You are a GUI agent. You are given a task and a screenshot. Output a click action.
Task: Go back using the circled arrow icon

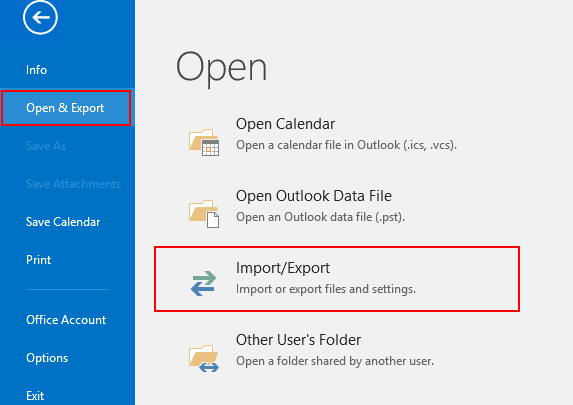coord(40,17)
